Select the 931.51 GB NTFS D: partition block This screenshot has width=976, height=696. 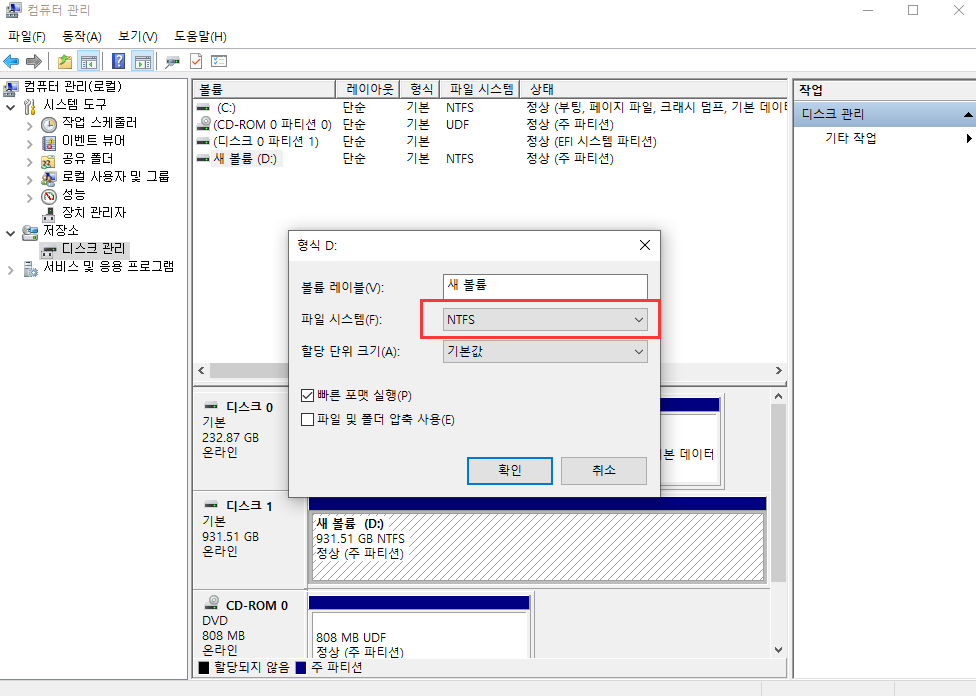tap(537, 547)
